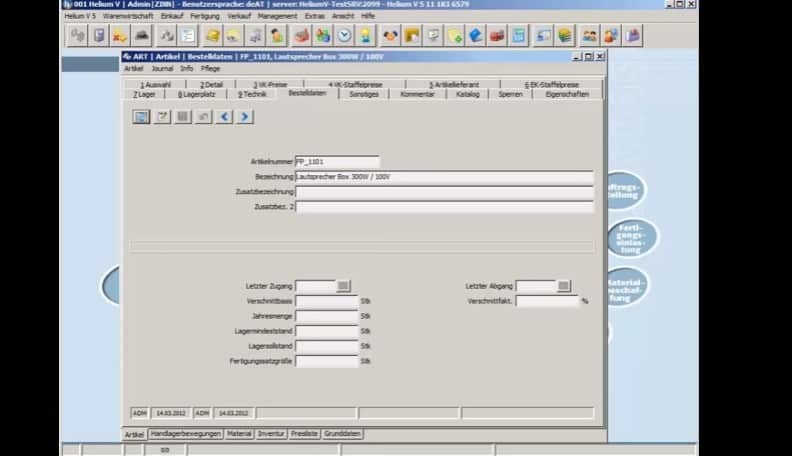Click the save disk icon in panel toolbar
The width and height of the screenshot is (792, 456).
tap(182, 117)
